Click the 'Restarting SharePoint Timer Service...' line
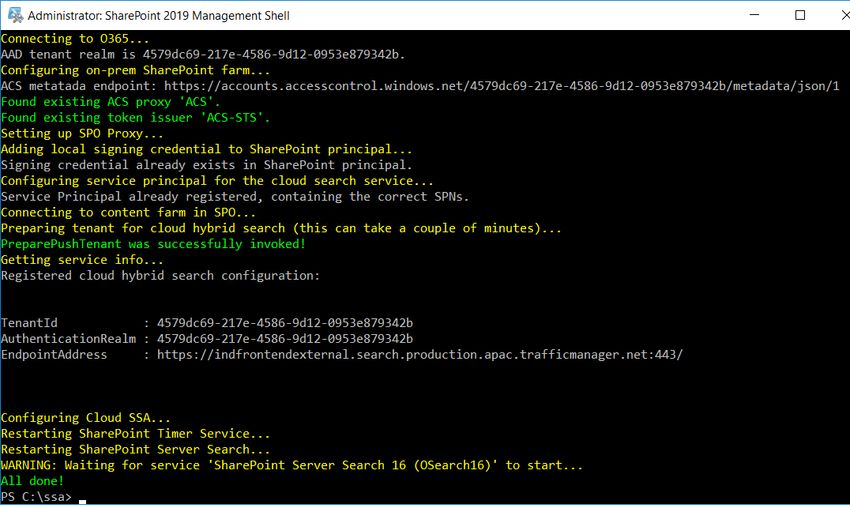Image resolution: width=850 pixels, height=508 pixels. pos(135,434)
